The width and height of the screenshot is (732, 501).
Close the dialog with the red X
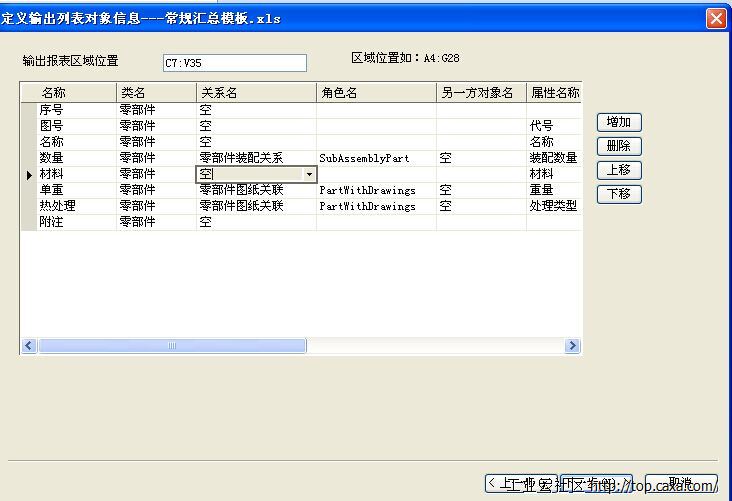(x=716, y=18)
